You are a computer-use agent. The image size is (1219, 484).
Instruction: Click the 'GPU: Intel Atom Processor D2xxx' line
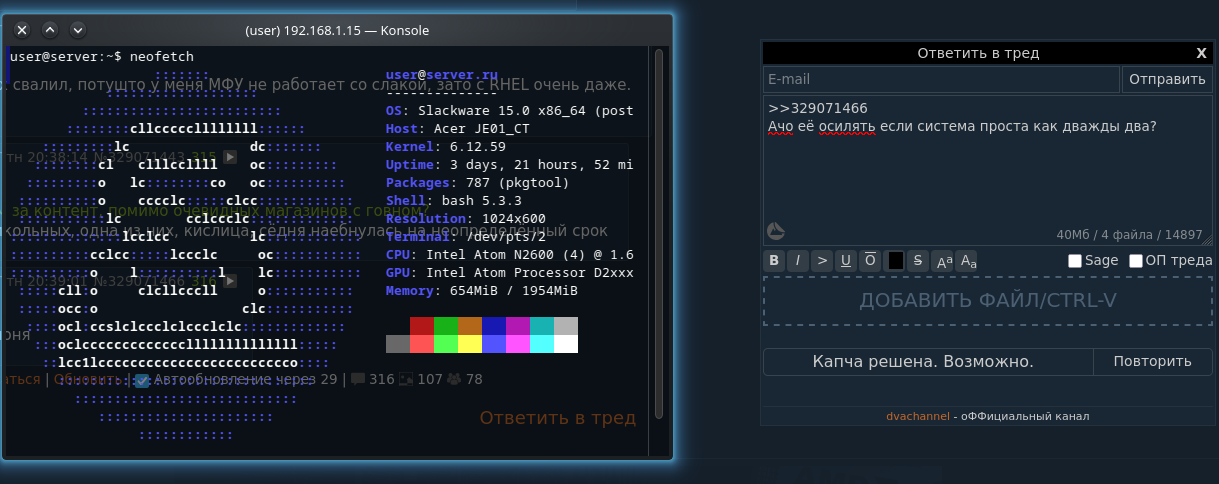tap(510, 273)
